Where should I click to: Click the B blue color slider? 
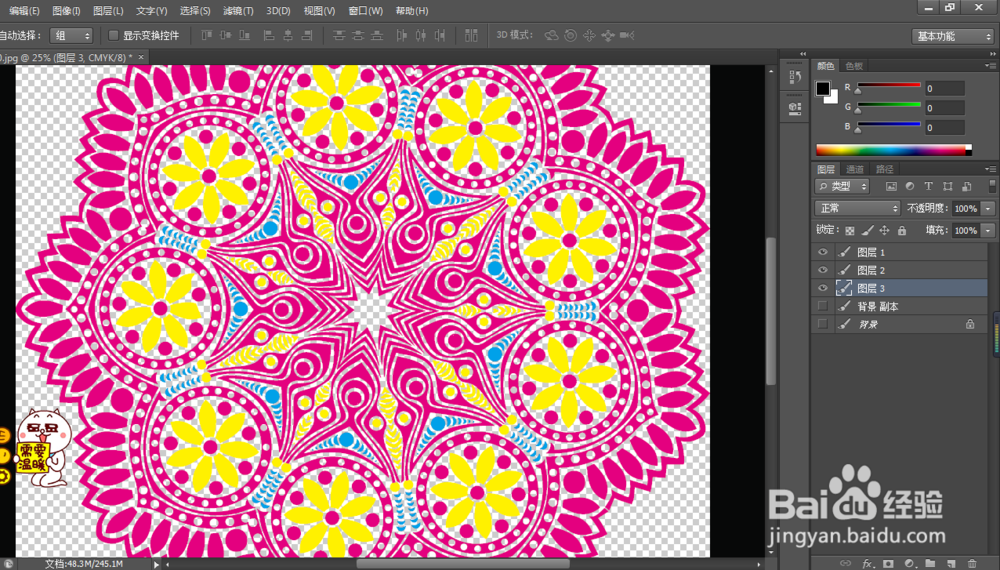[x=889, y=124]
